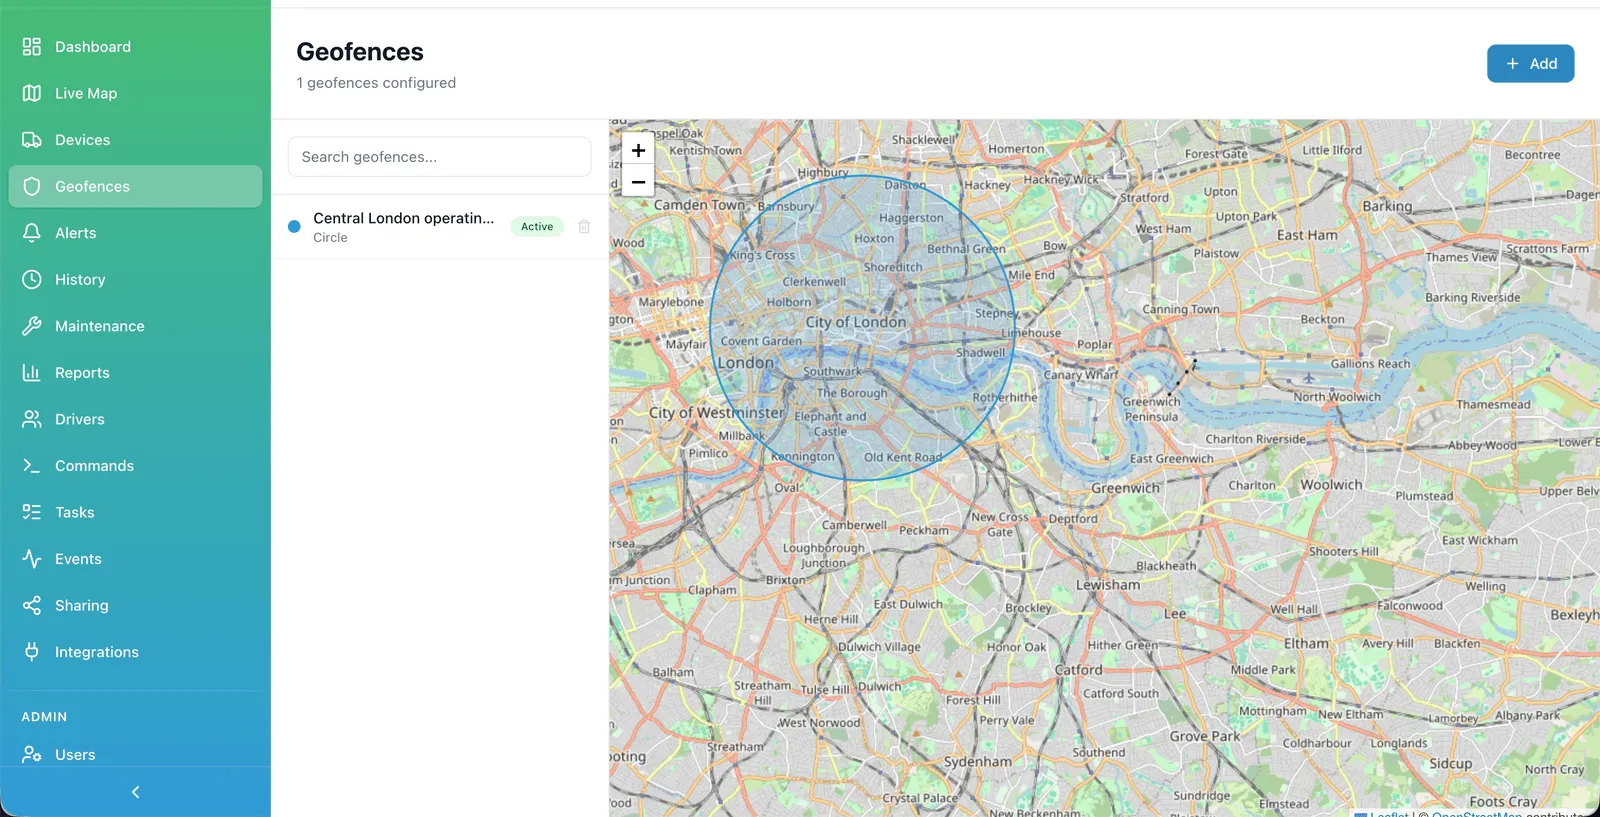
Task: Open the Integrations menu label
Action: coord(97,652)
